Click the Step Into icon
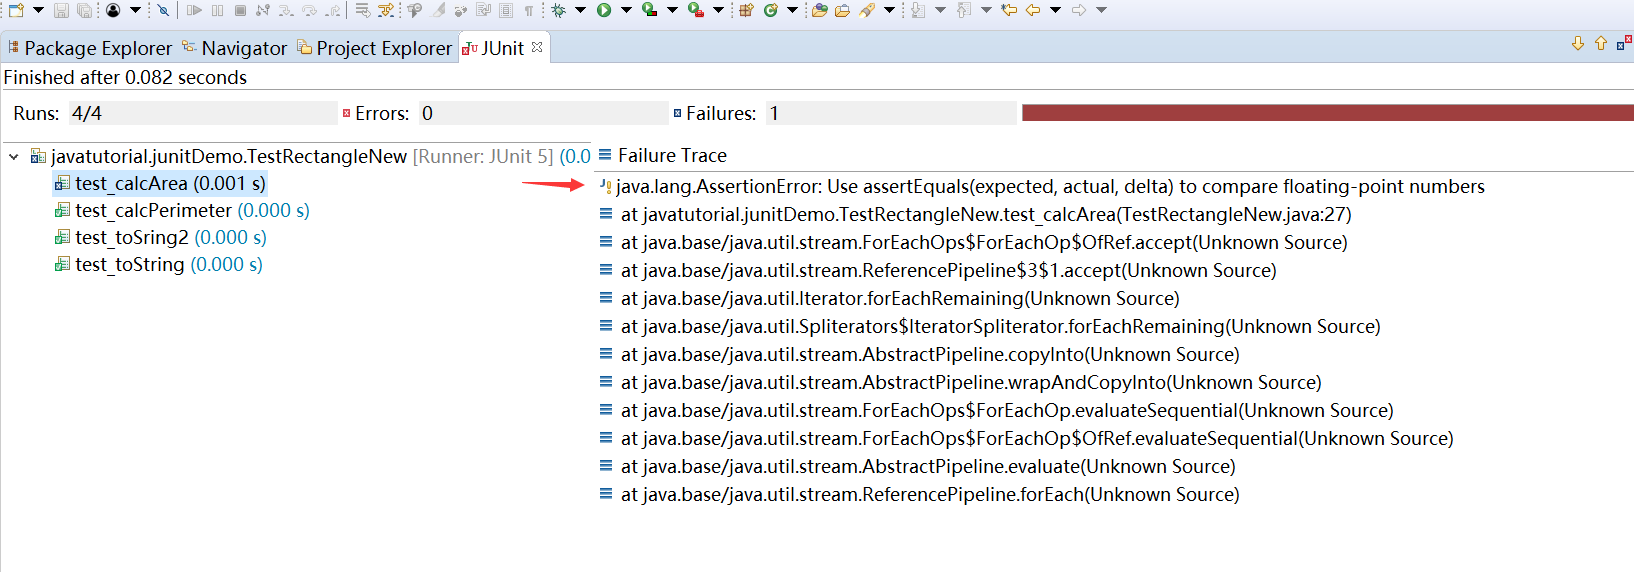1634x572 pixels. pos(286,10)
